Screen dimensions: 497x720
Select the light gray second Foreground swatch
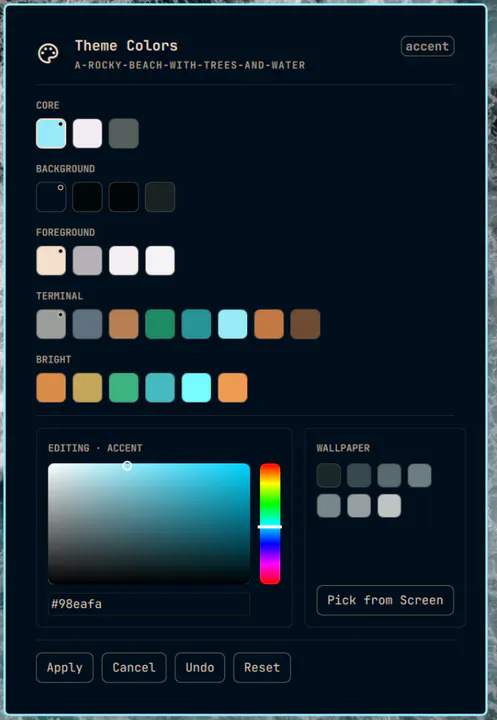tap(87, 261)
